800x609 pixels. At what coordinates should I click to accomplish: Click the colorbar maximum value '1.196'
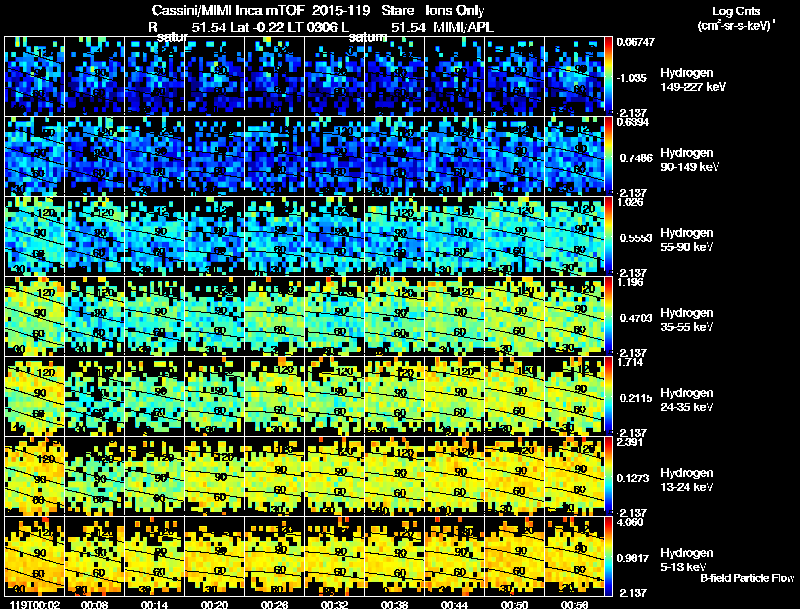(x=631, y=283)
